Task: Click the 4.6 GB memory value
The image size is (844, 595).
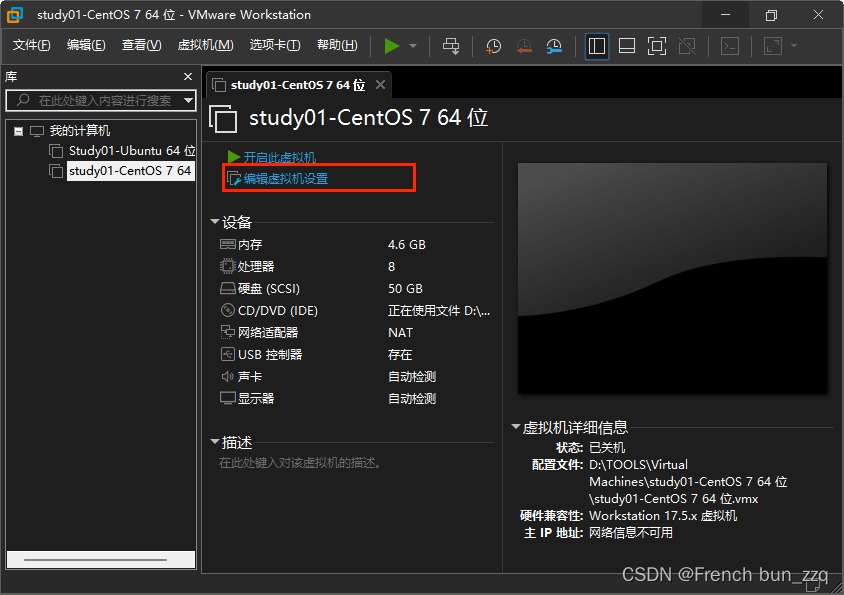Action: pos(407,244)
